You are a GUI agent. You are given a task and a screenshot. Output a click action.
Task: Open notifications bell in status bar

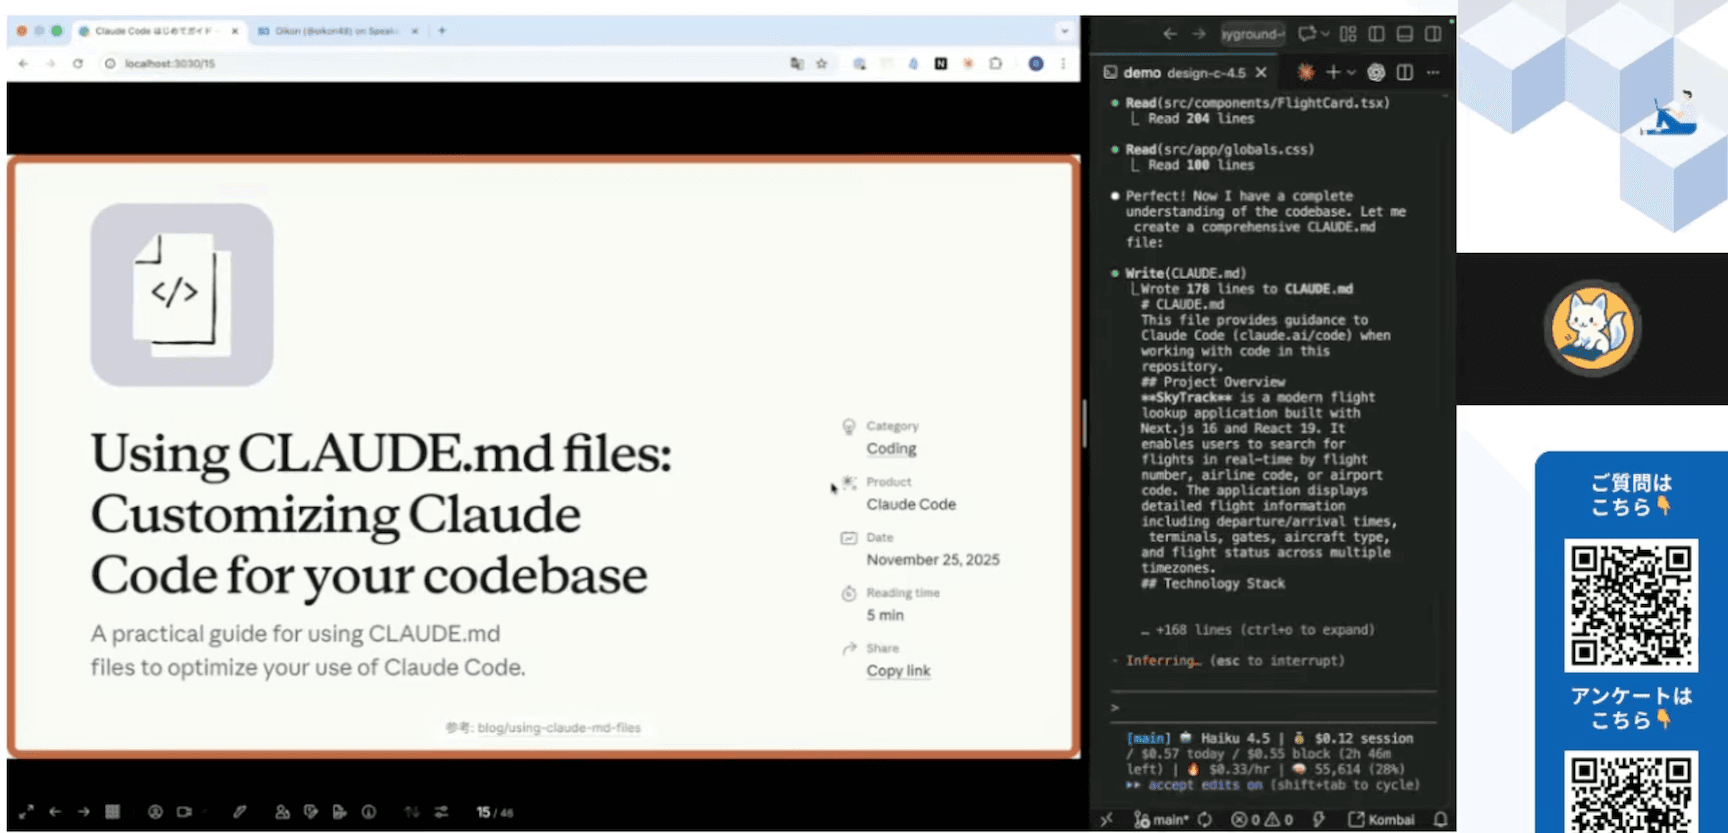[x=1440, y=819]
